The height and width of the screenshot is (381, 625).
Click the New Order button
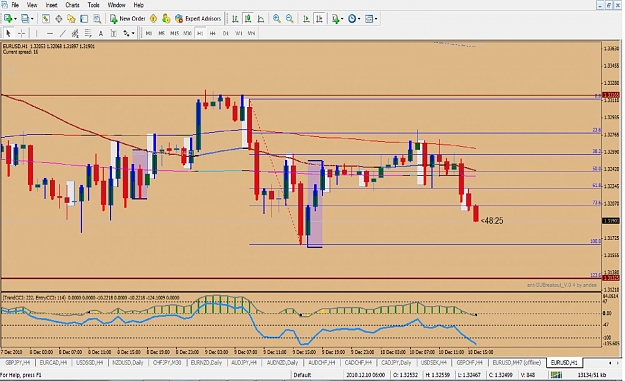[128, 19]
